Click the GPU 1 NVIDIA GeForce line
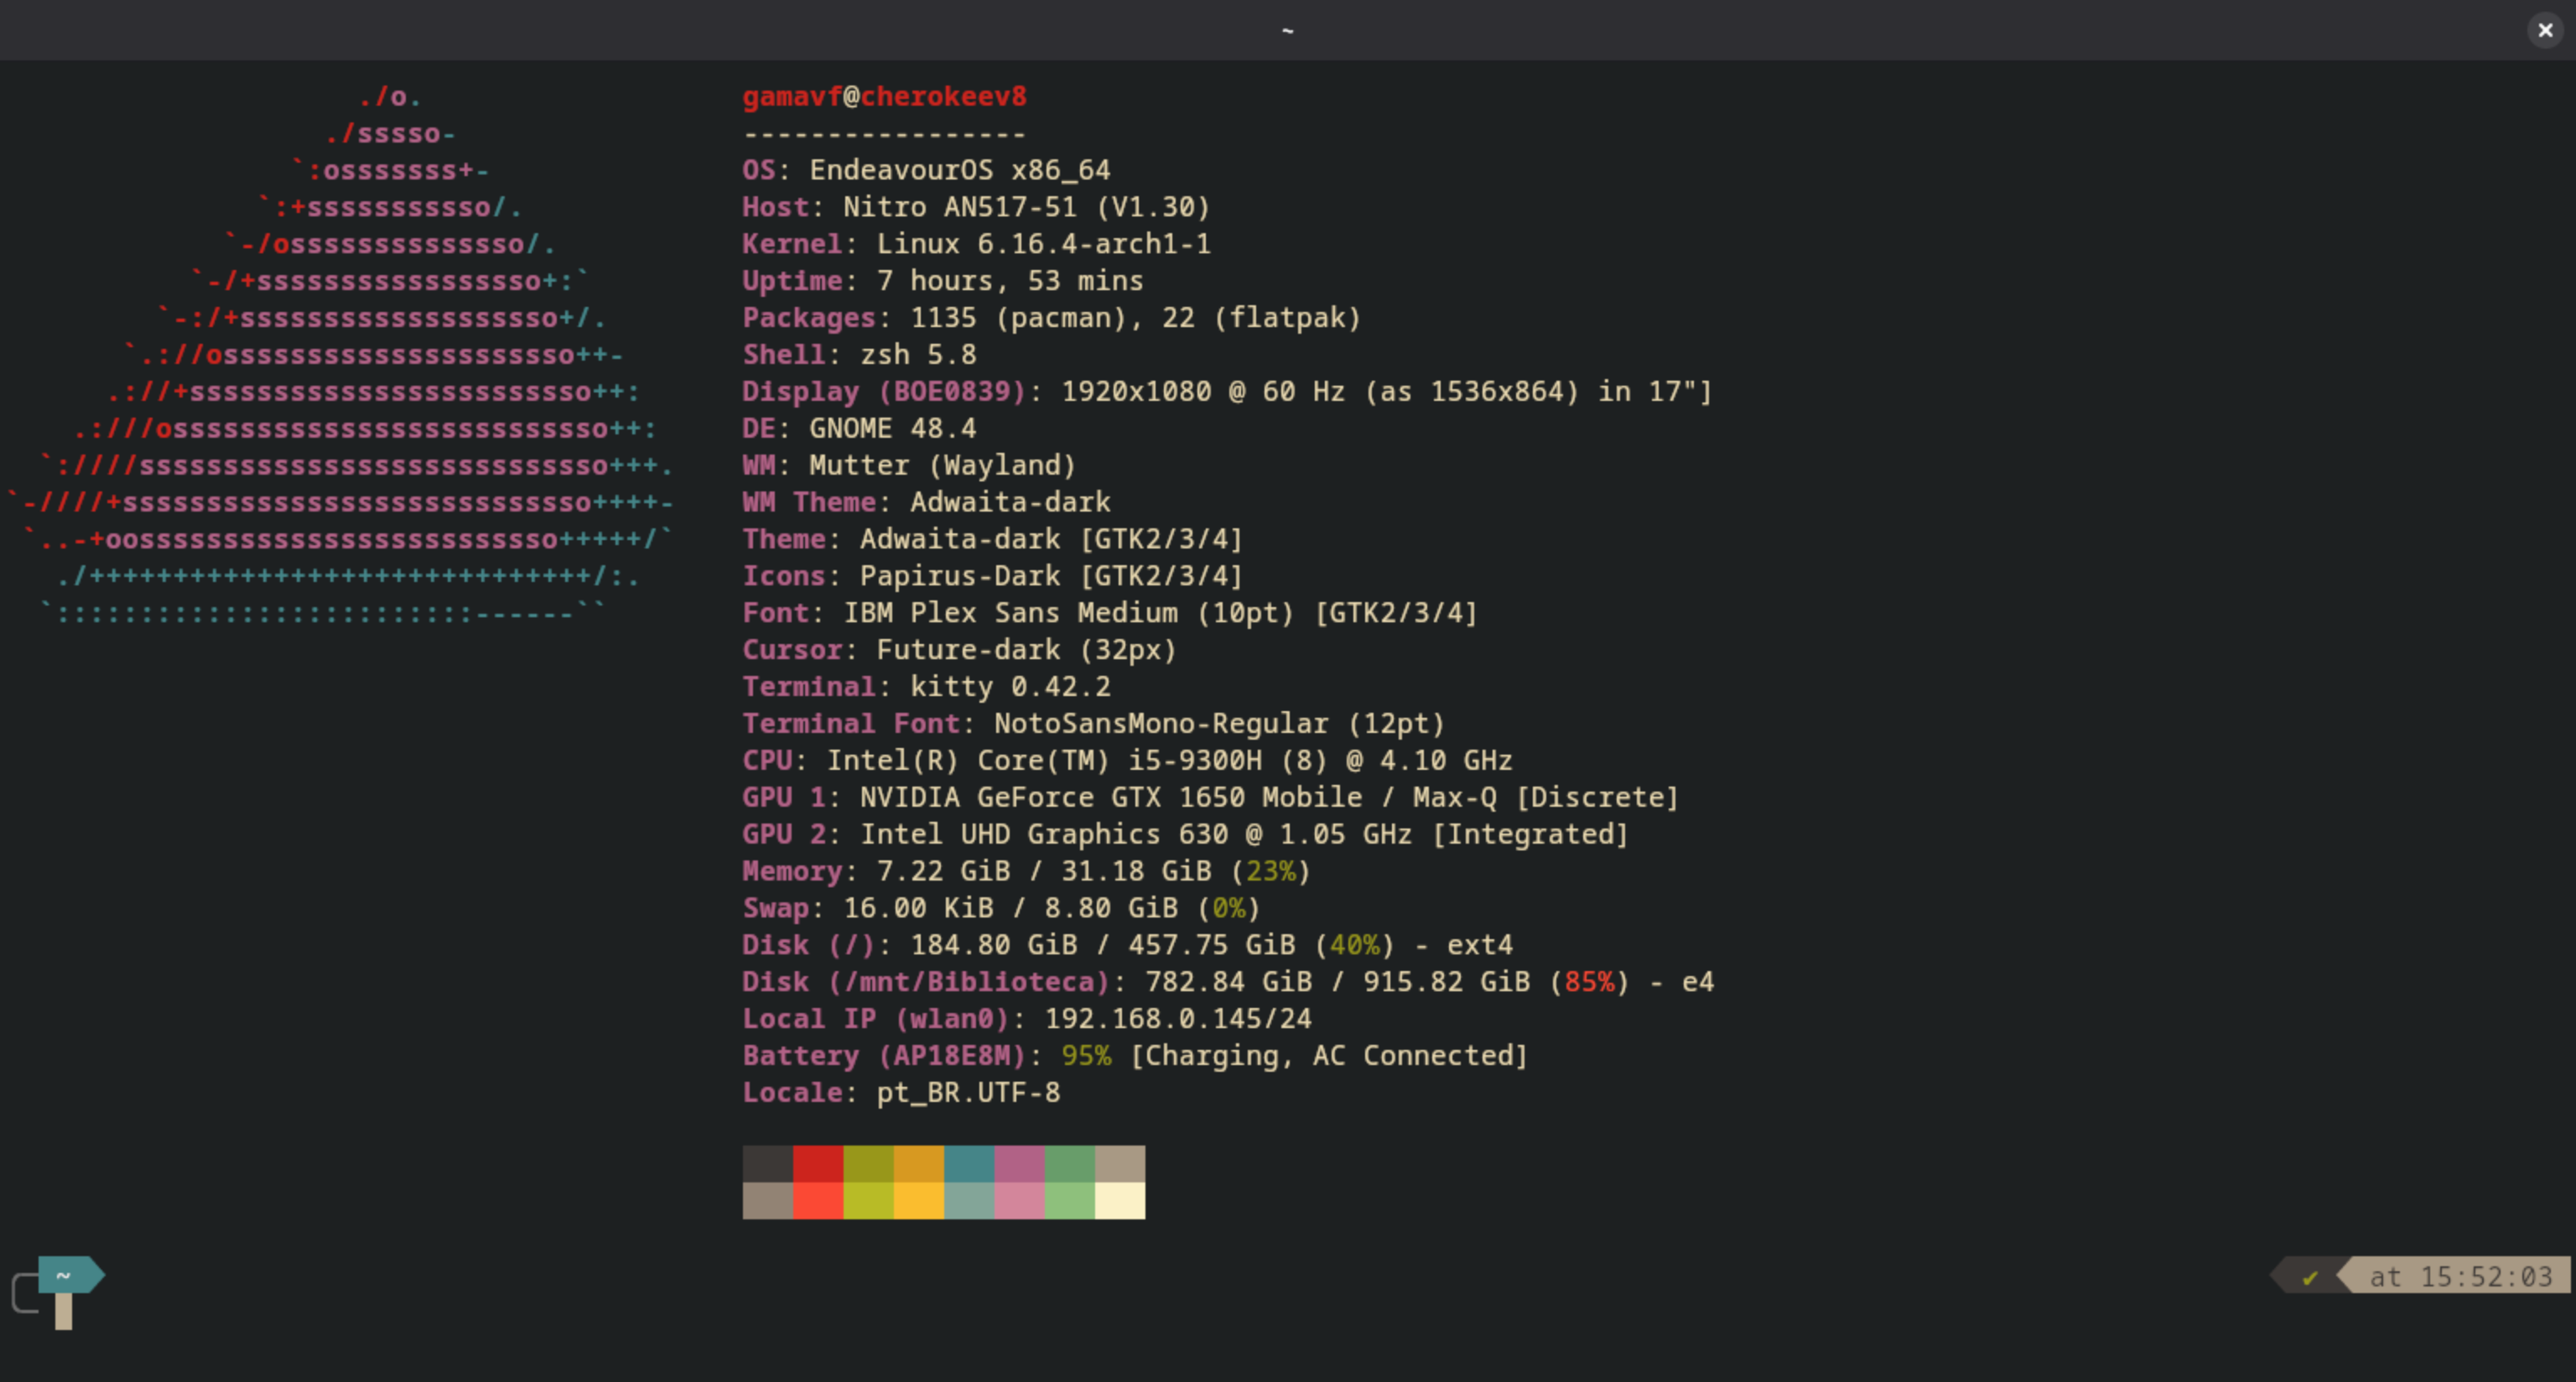The height and width of the screenshot is (1382, 2576). (1210, 797)
